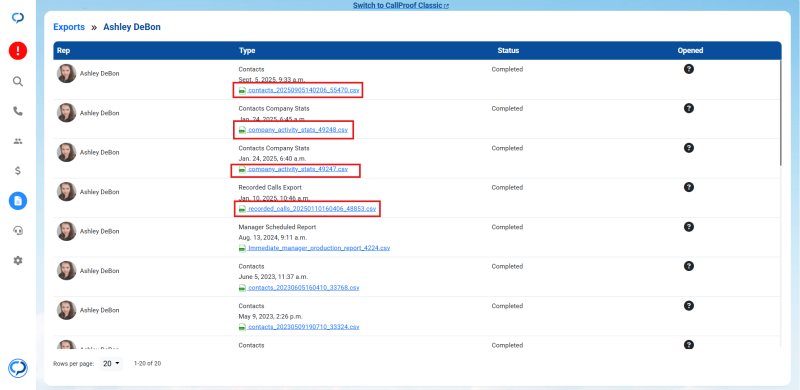Open the search magnifier in sidebar
The image size is (800, 390).
(18, 82)
